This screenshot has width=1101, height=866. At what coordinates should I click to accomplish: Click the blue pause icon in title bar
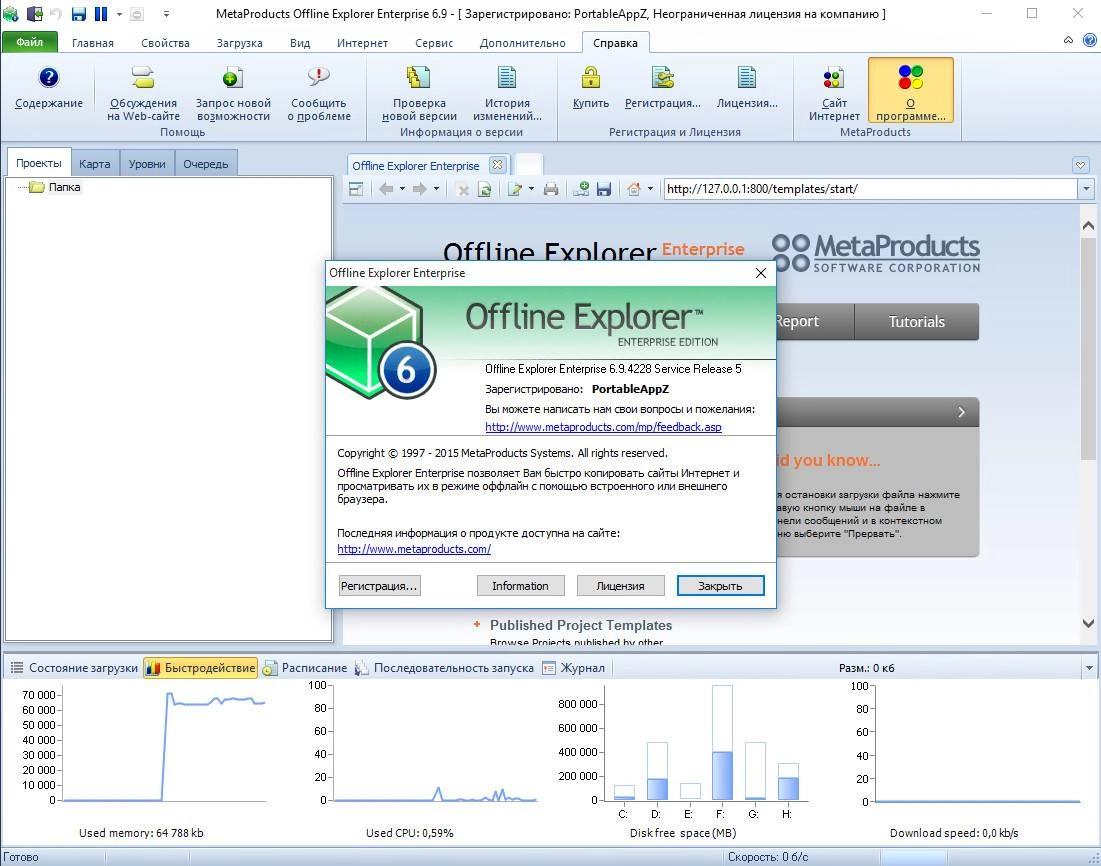(101, 13)
